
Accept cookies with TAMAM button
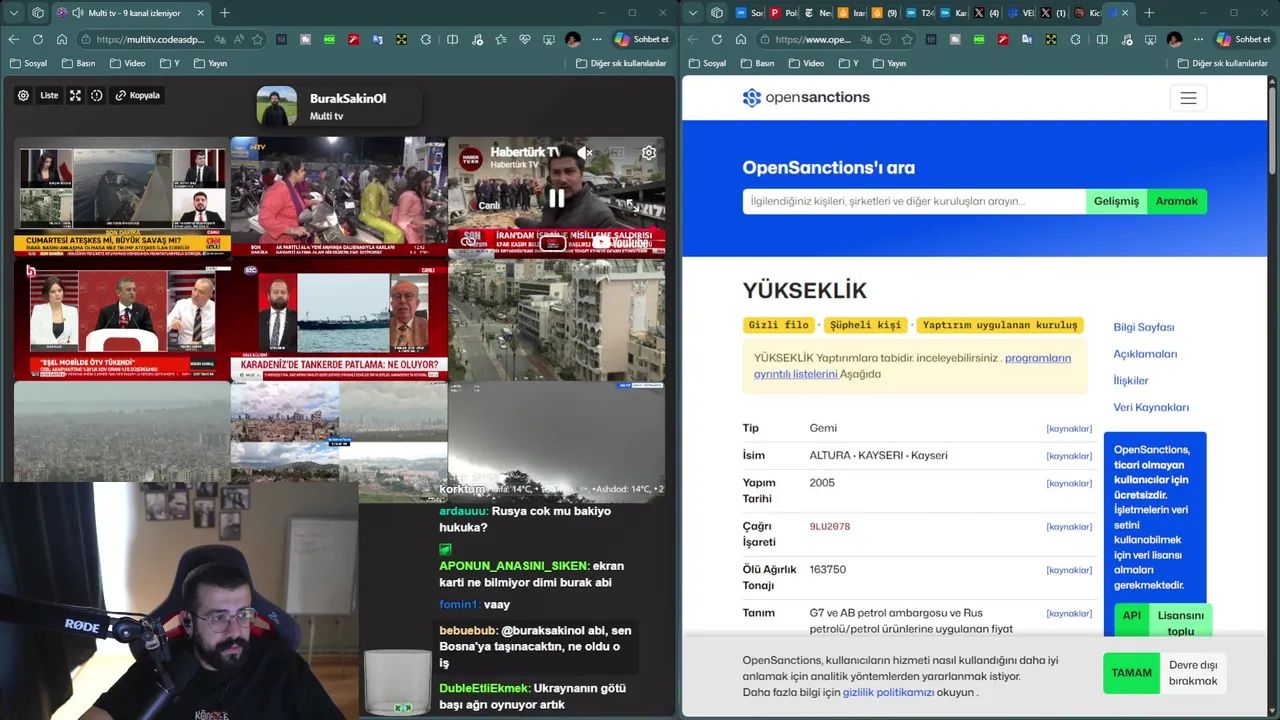pos(1131,673)
